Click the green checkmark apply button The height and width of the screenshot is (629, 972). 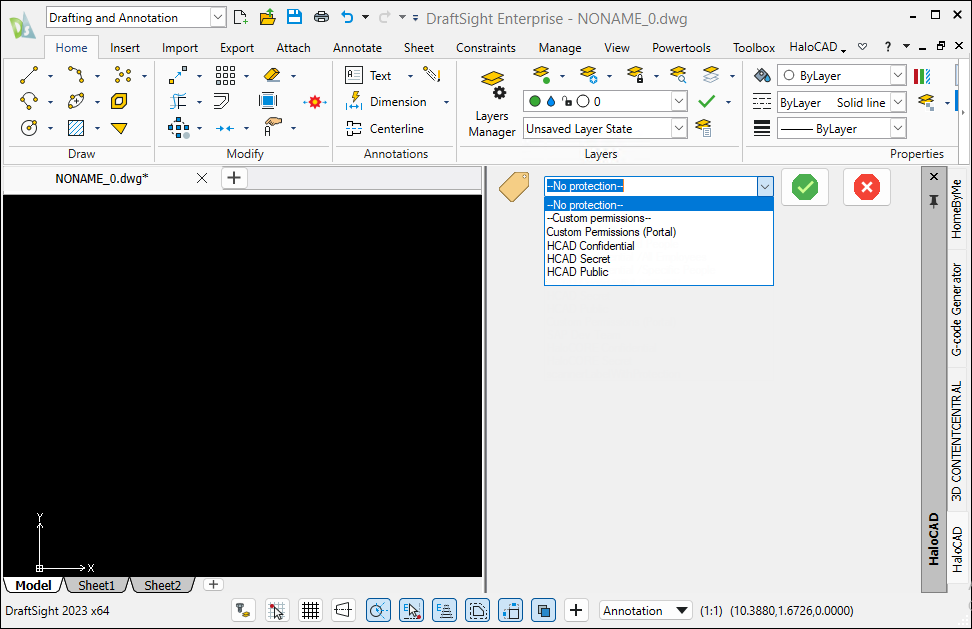click(x=805, y=187)
